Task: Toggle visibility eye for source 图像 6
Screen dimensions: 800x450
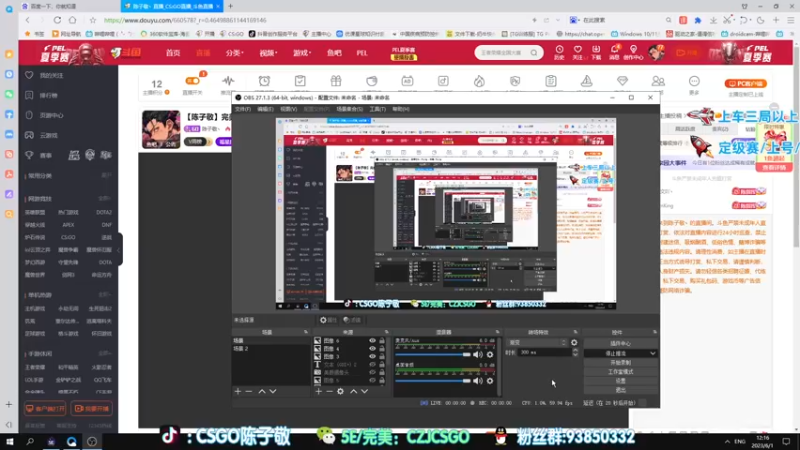Action: coord(372,341)
